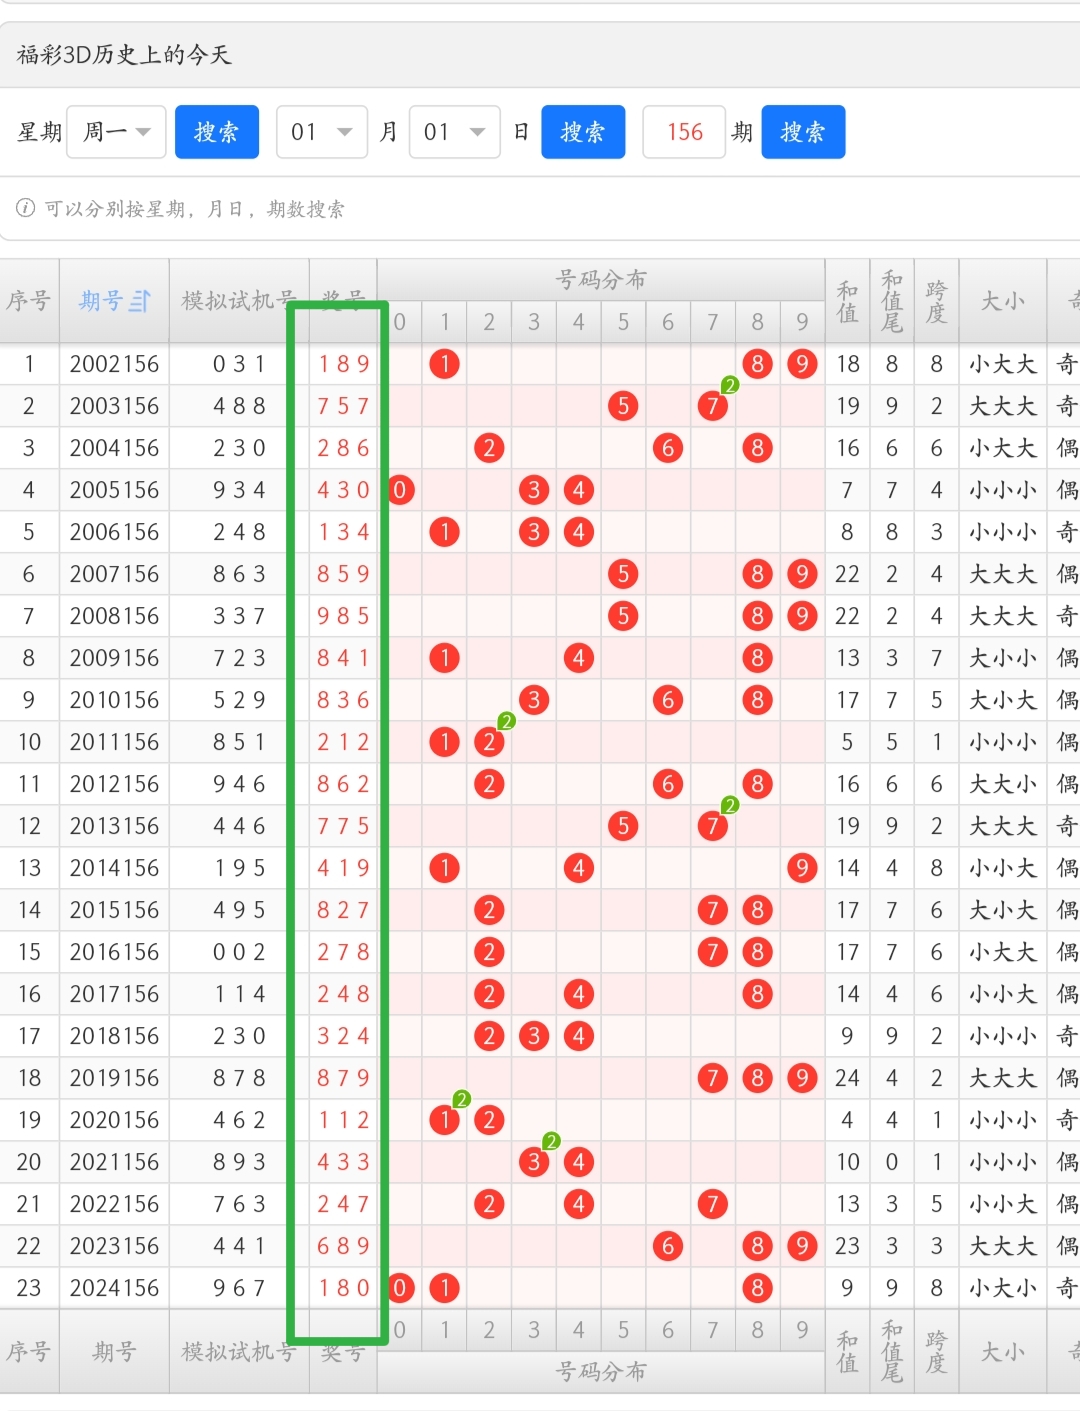This screenshot has width=1080, height=1411.
Task: Click the green 2 badge in row 2020156
Action: (461, 1099)
